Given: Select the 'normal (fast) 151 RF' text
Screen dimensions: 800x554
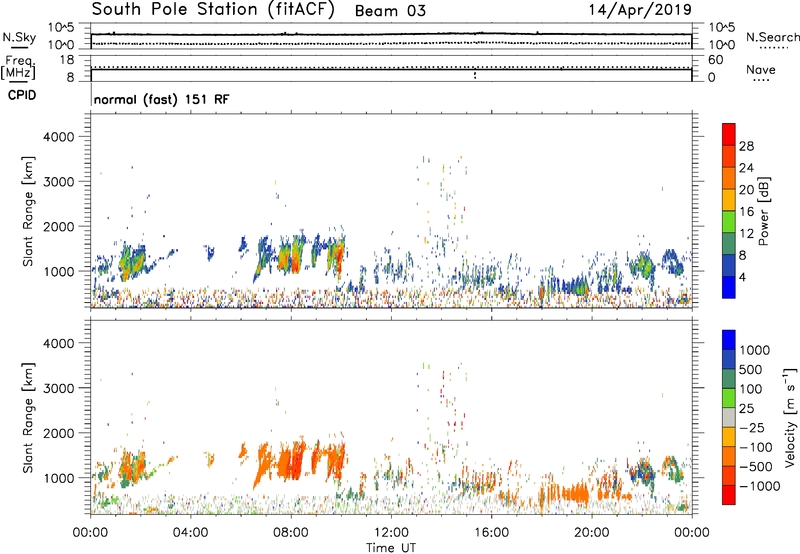Looking at the screenshot, I should click(162, 99).
